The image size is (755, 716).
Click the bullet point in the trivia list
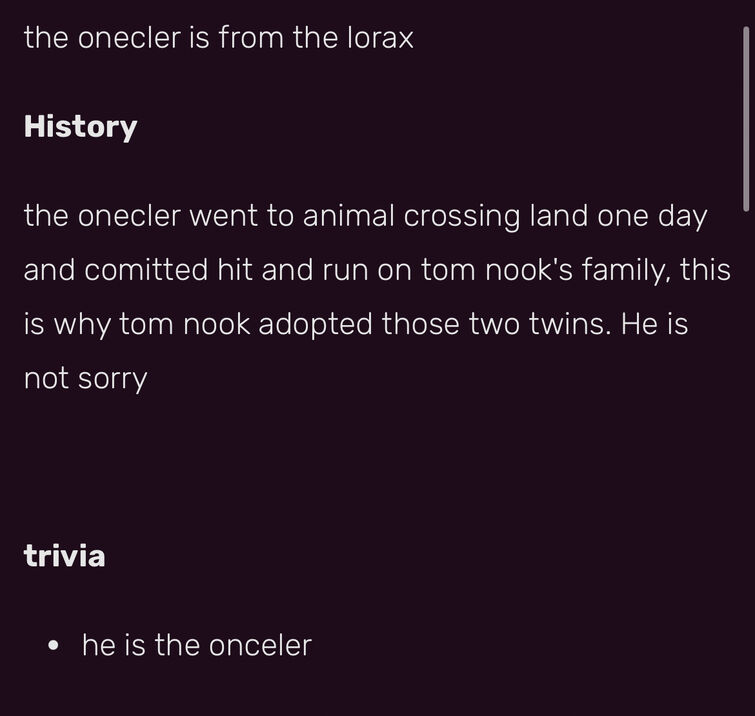click(x=53, y=645)
